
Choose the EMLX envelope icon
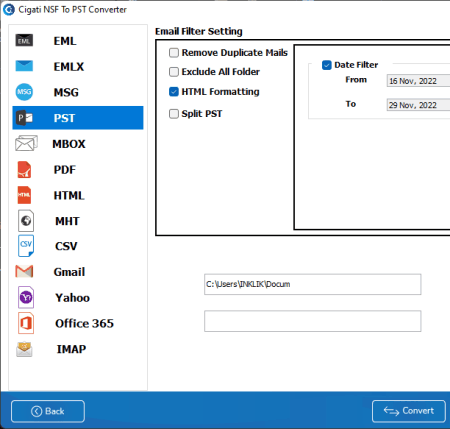coord(24,66)
